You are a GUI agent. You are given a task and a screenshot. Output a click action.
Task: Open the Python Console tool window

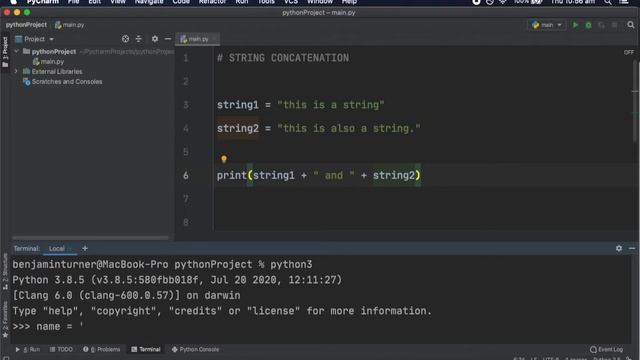point(196,349)
